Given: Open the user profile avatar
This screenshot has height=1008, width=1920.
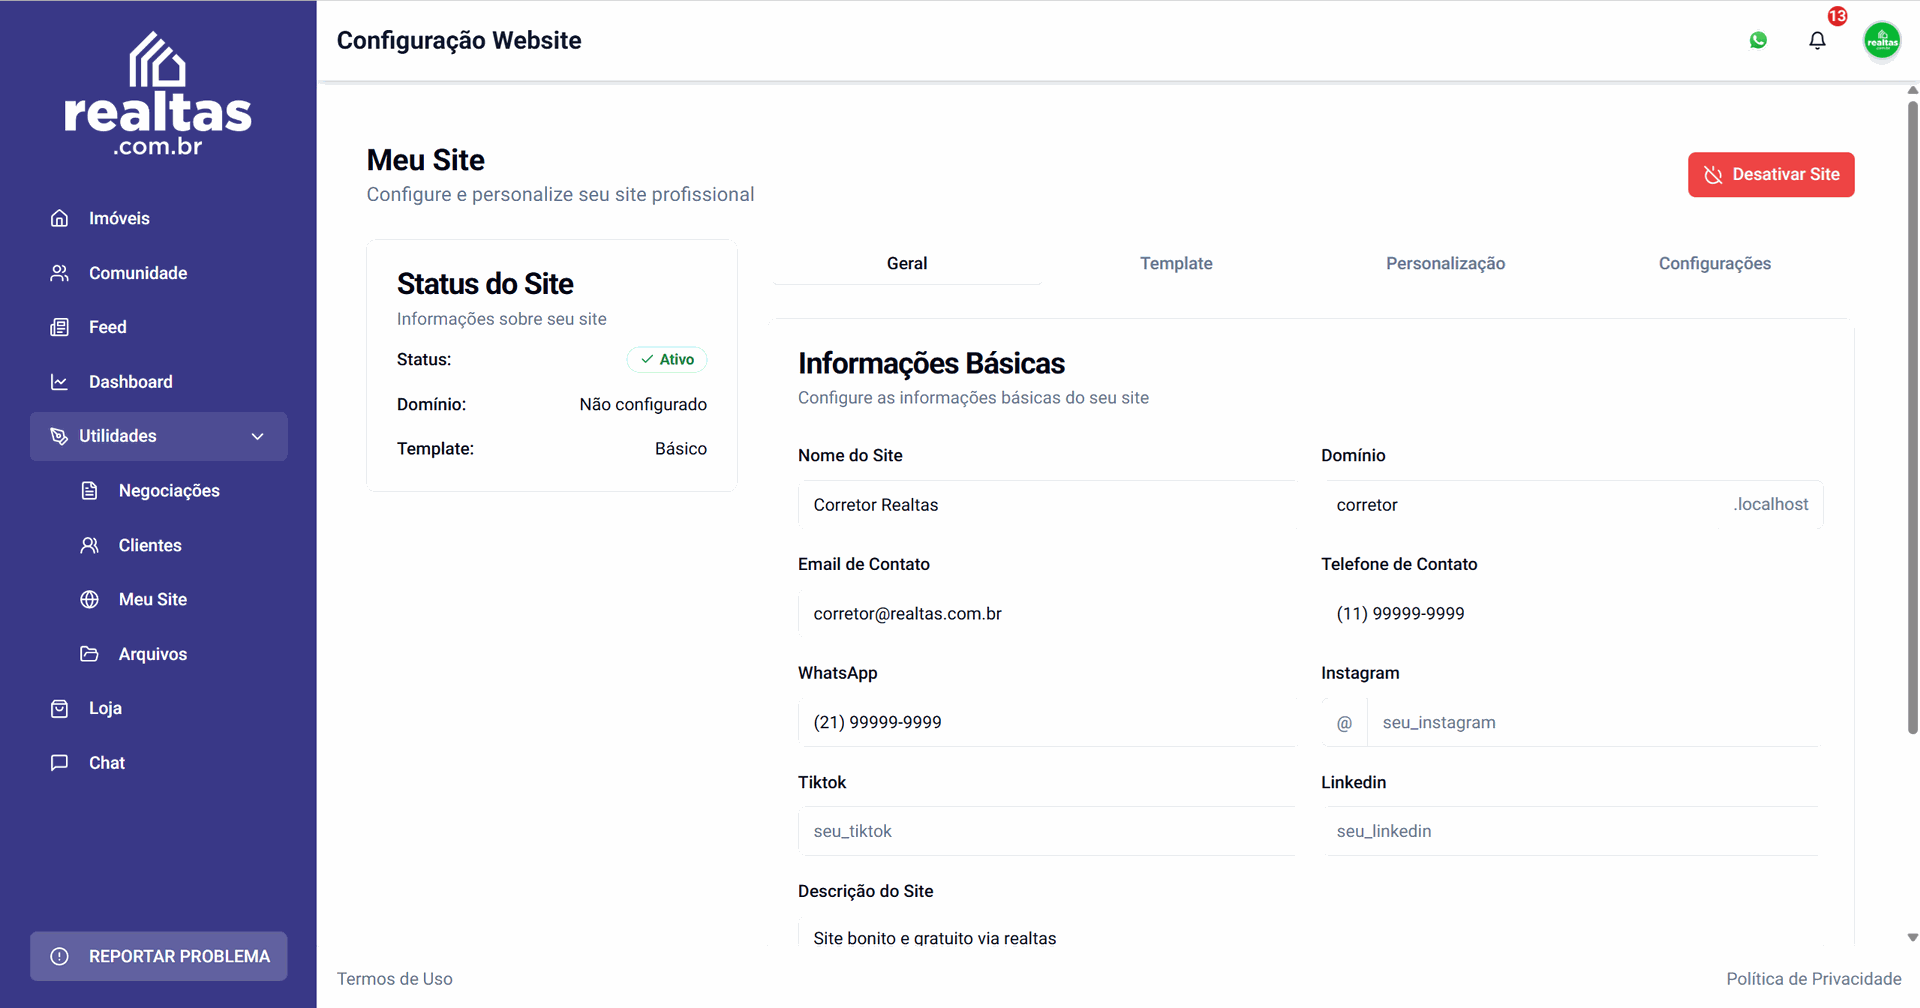Looking at the screenshot, I should click(1882, 40).
